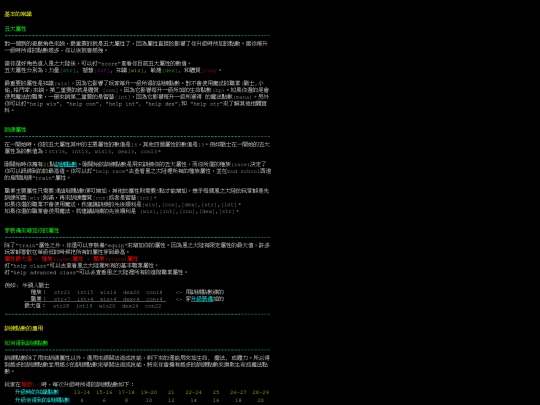
Task: Click the "help wis" command text
Action: pyautogui.click(x=42, y=104)
